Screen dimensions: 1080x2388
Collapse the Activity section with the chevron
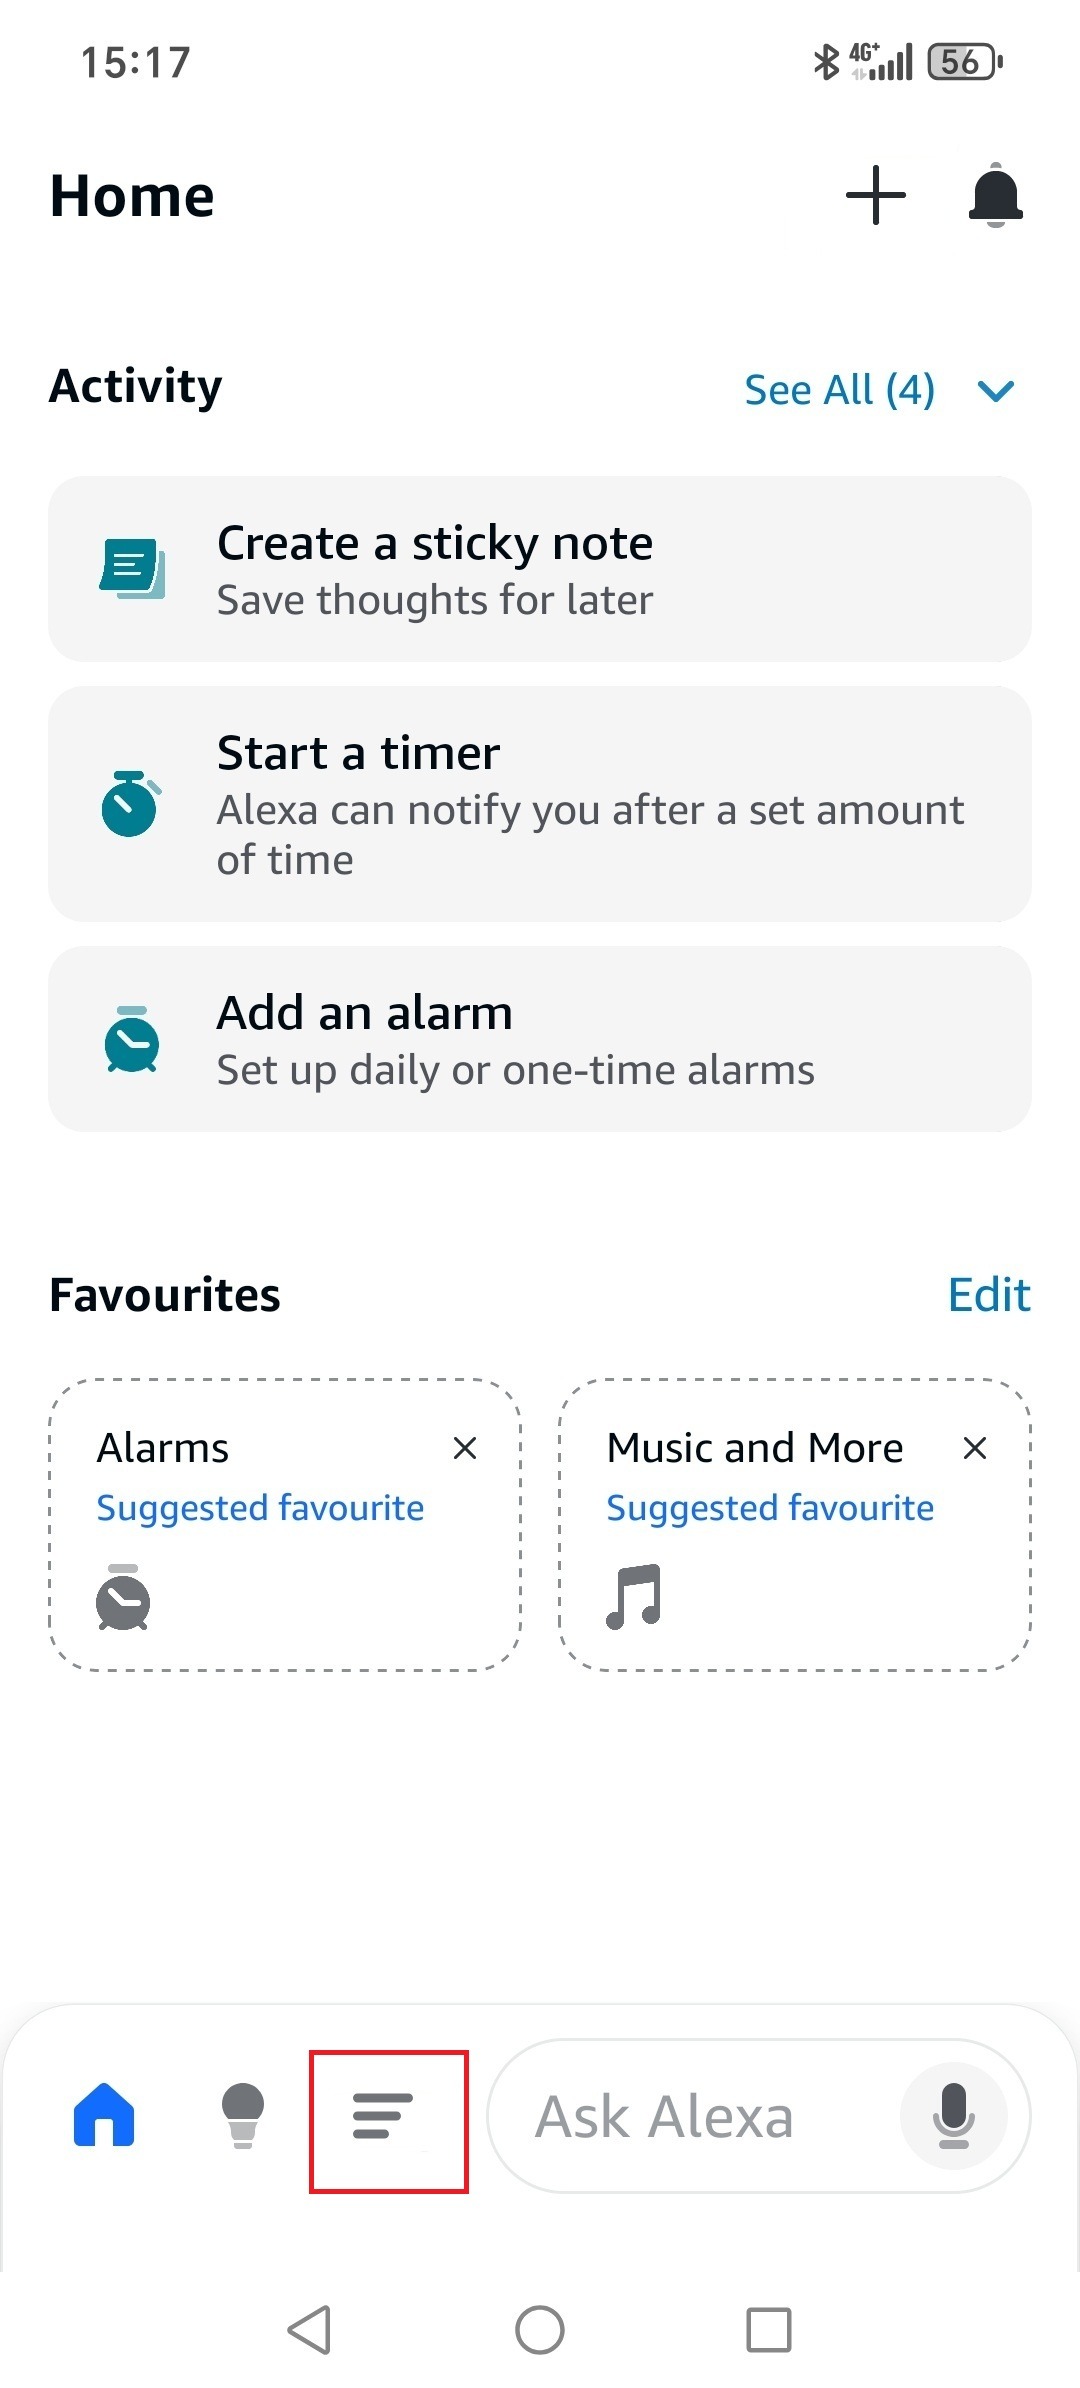click(x=997, y=390)
